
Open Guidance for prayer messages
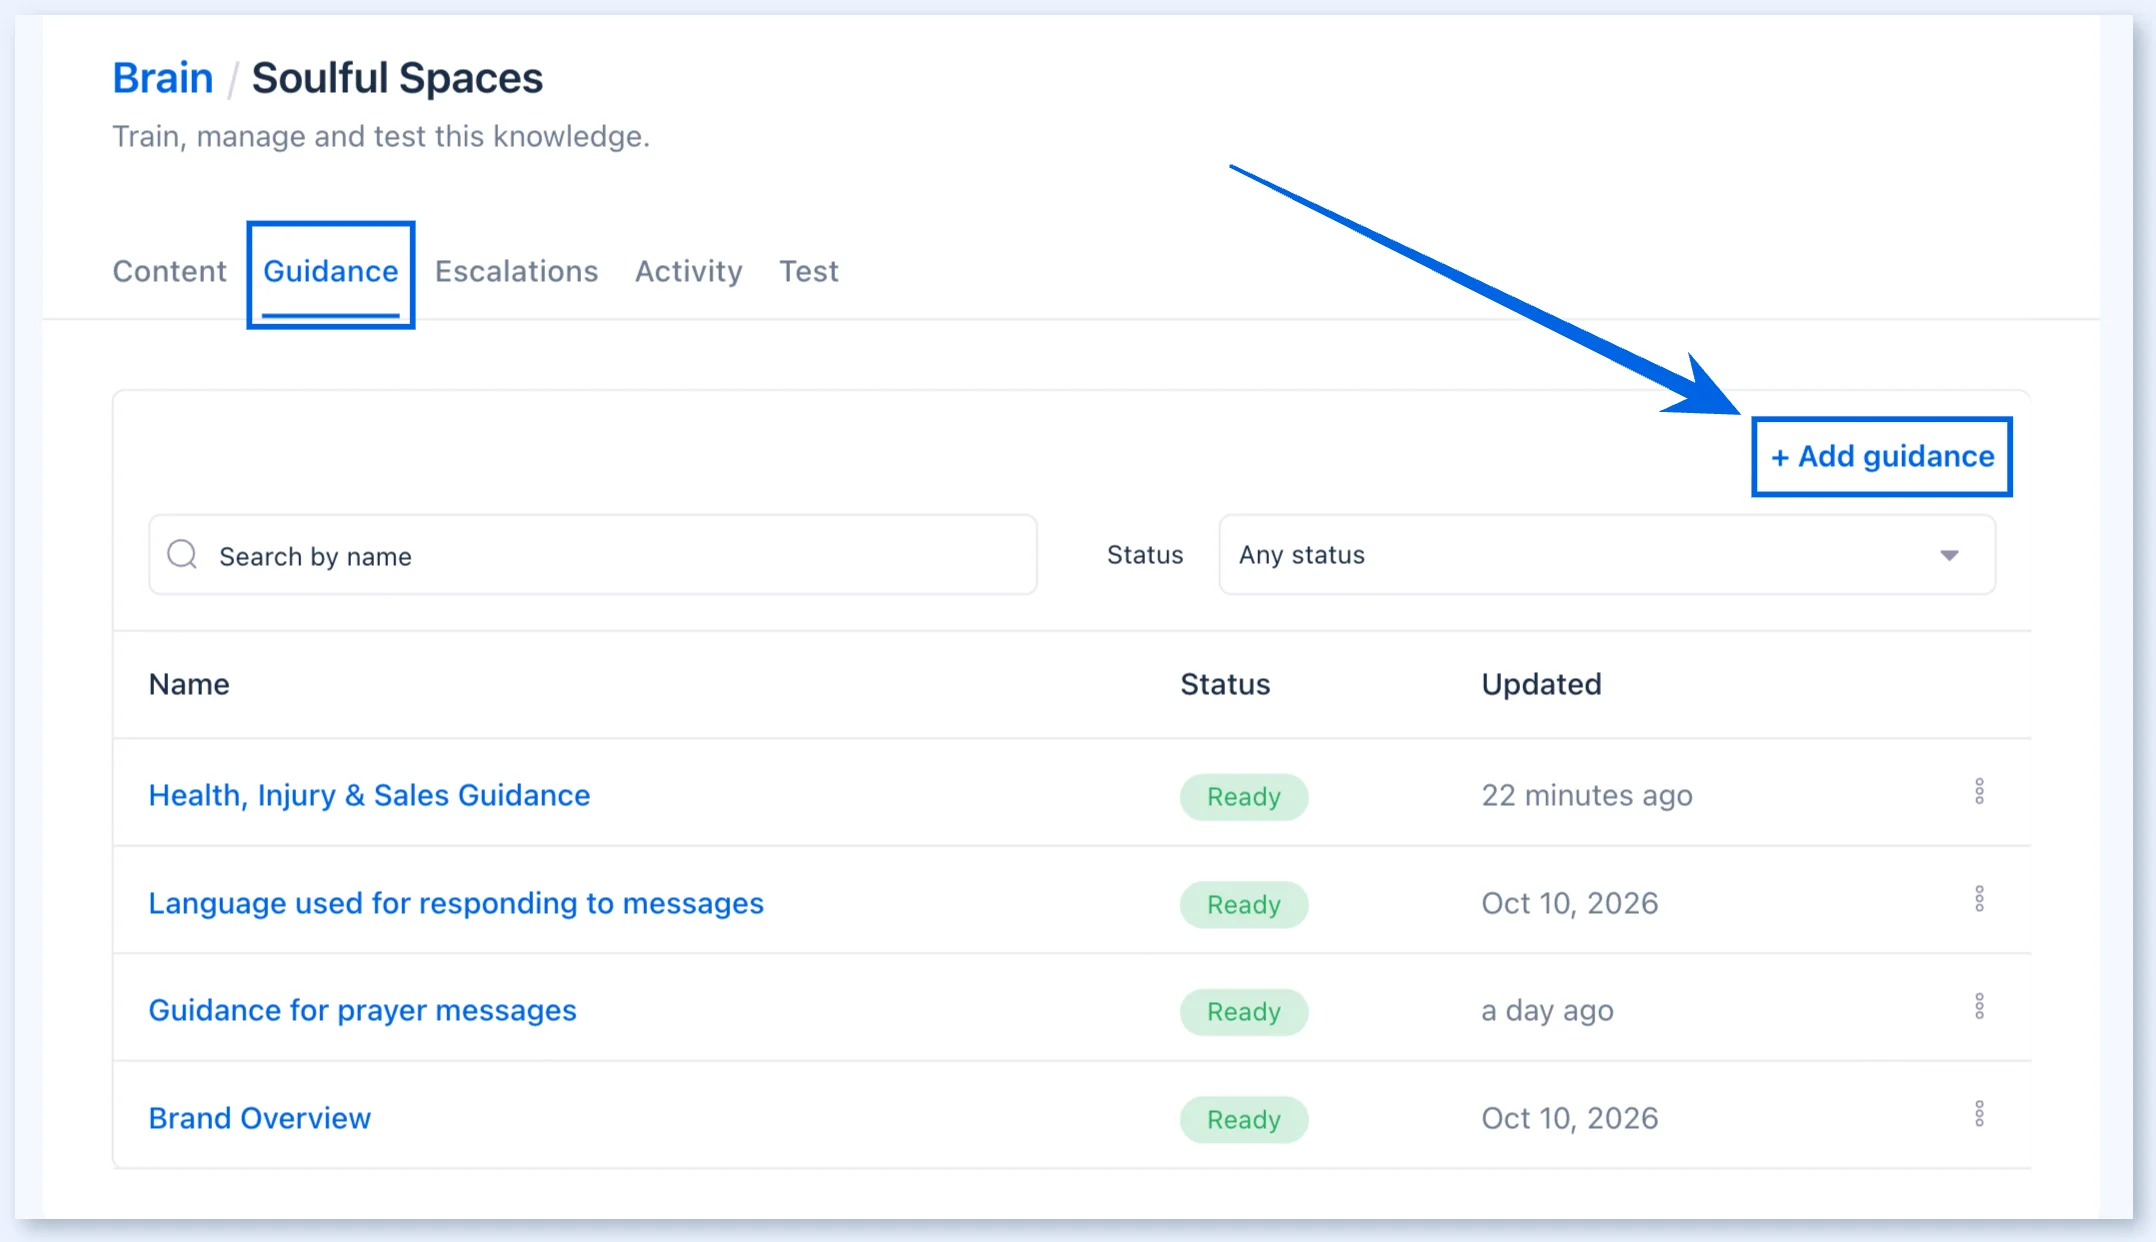(x=362, y=1010)
